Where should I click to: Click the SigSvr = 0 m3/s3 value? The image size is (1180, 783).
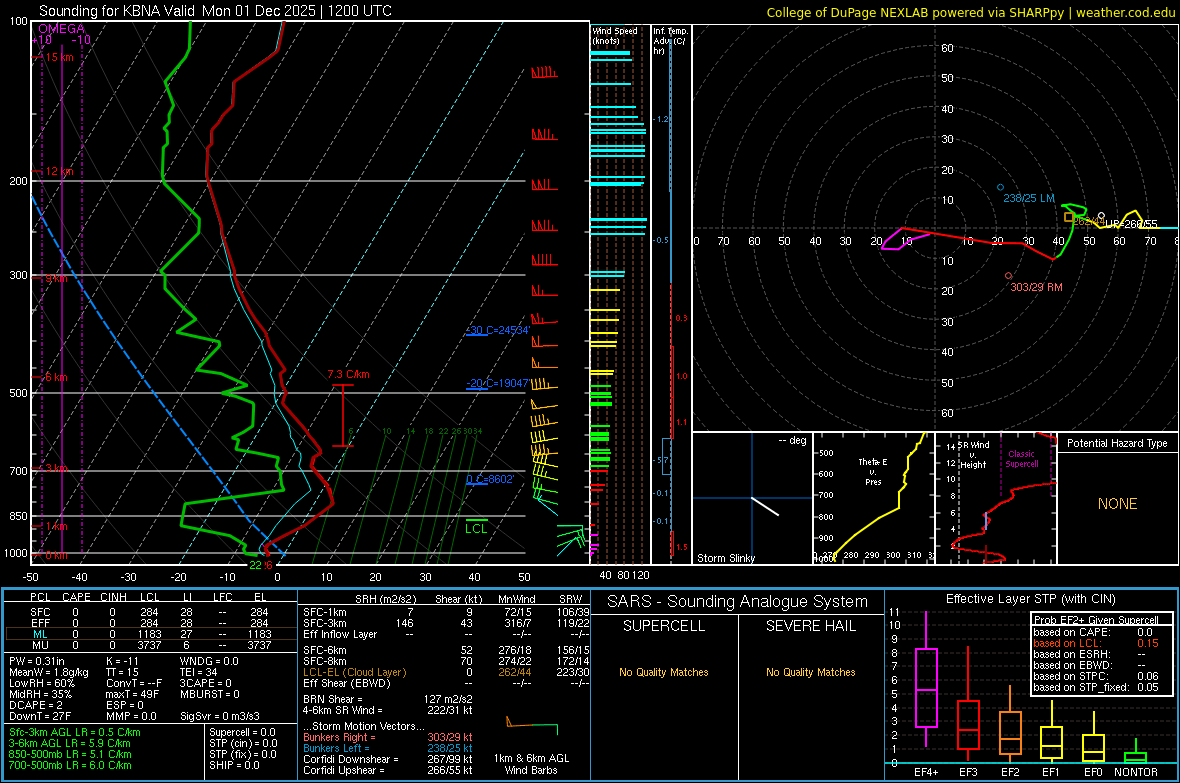tap(220, 716)
